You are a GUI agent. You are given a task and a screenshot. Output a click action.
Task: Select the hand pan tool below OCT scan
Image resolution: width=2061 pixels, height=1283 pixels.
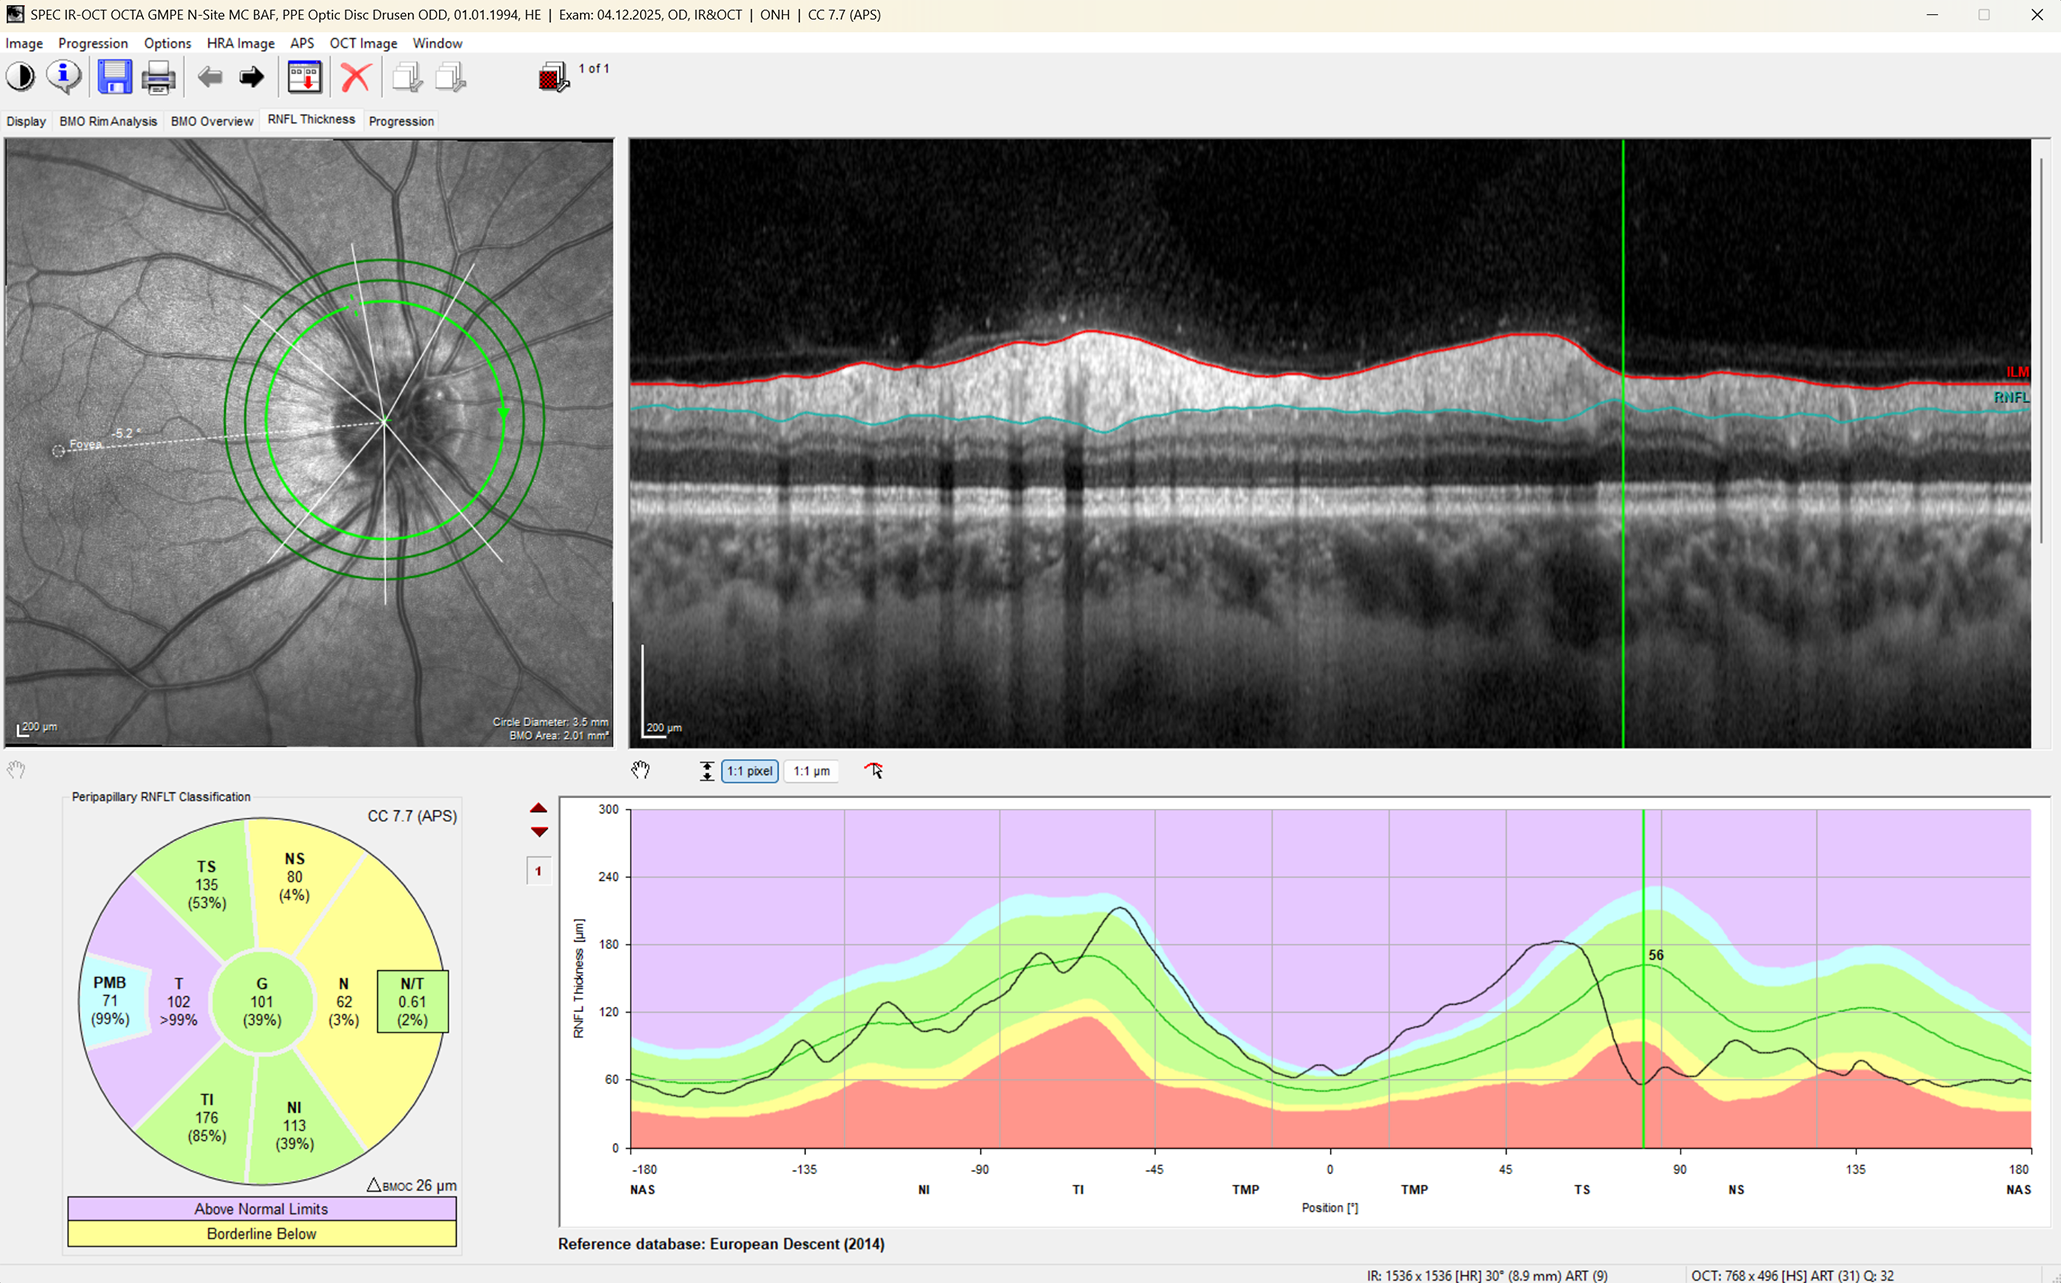640,770
